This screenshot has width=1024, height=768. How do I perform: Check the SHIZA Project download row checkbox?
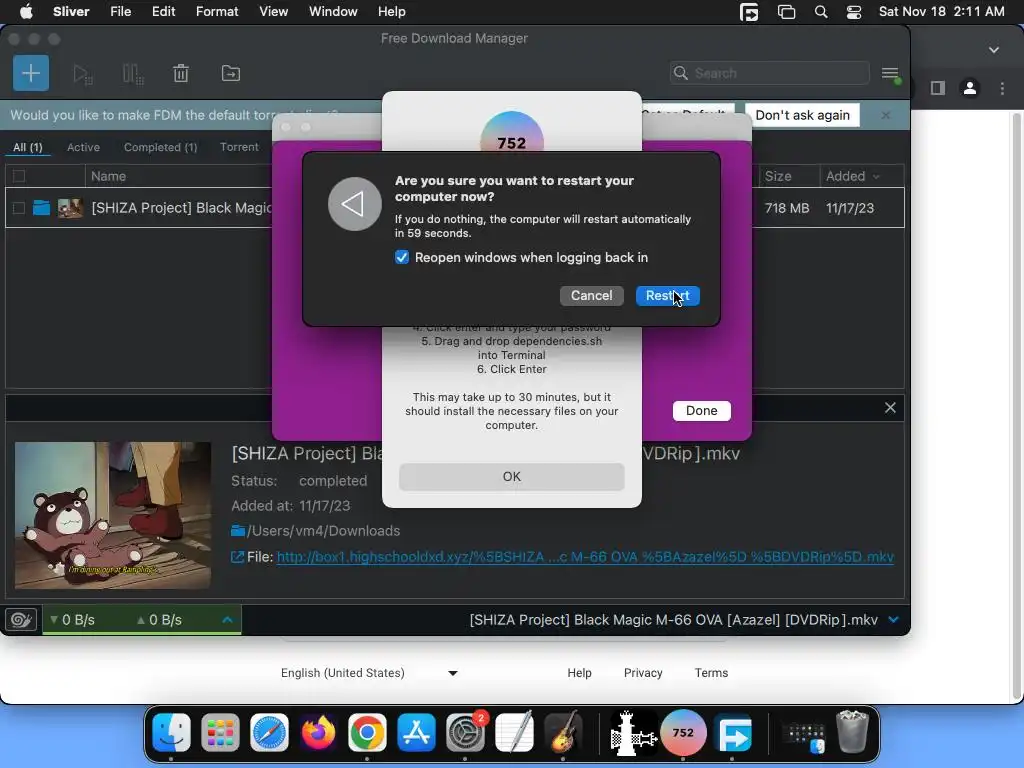click(19, 208)
